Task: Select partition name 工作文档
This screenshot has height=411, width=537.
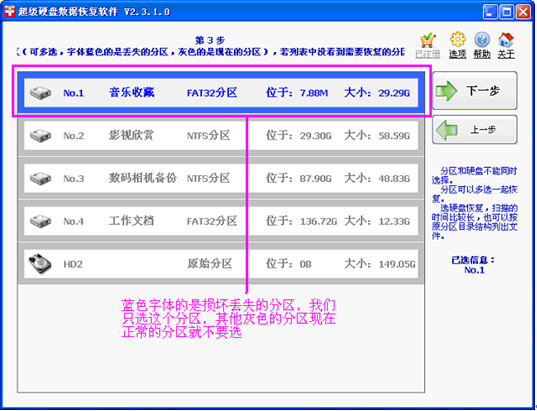Action: tap(132, 221)
